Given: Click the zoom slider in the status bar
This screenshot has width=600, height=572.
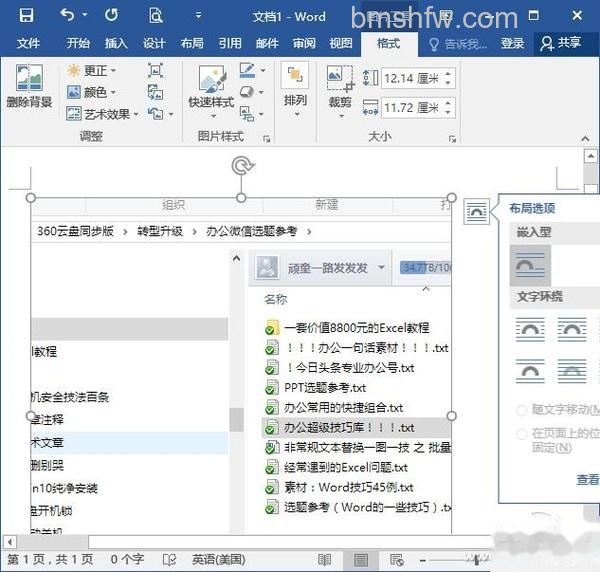Looking at the screenshot, I should (x=453, y=561).
